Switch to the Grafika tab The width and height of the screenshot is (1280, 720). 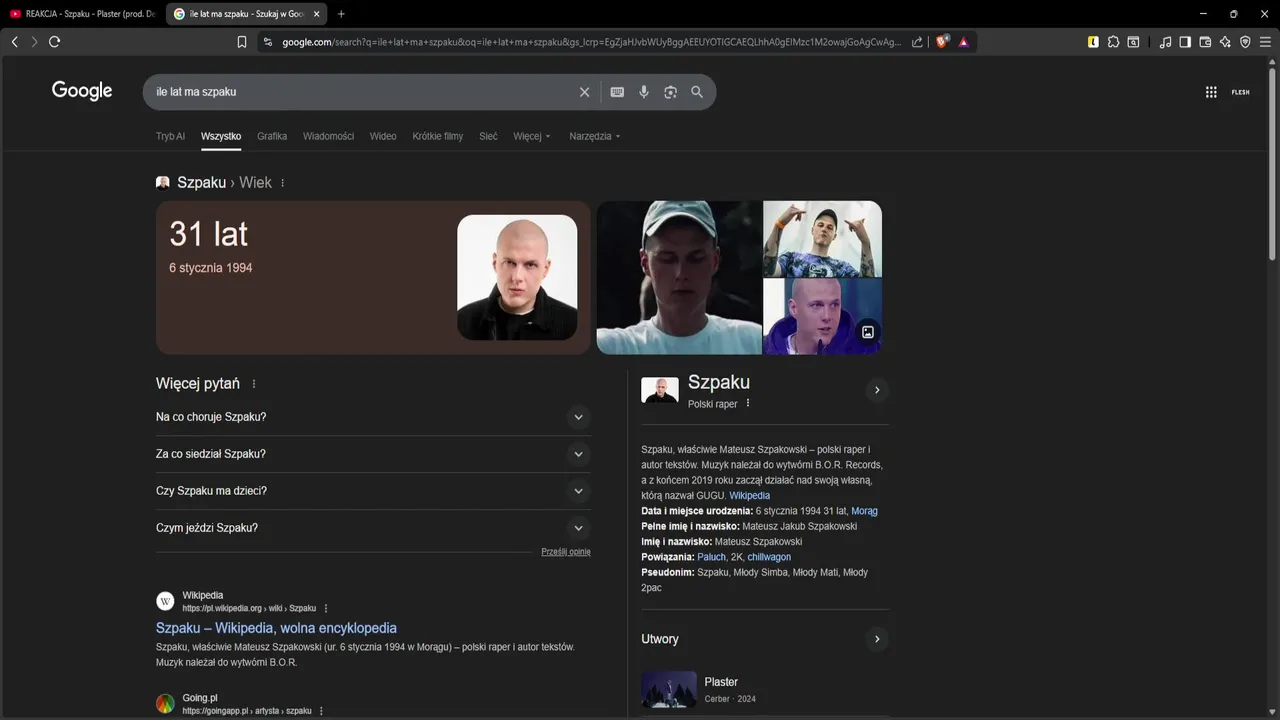click(x=272, y=136)
